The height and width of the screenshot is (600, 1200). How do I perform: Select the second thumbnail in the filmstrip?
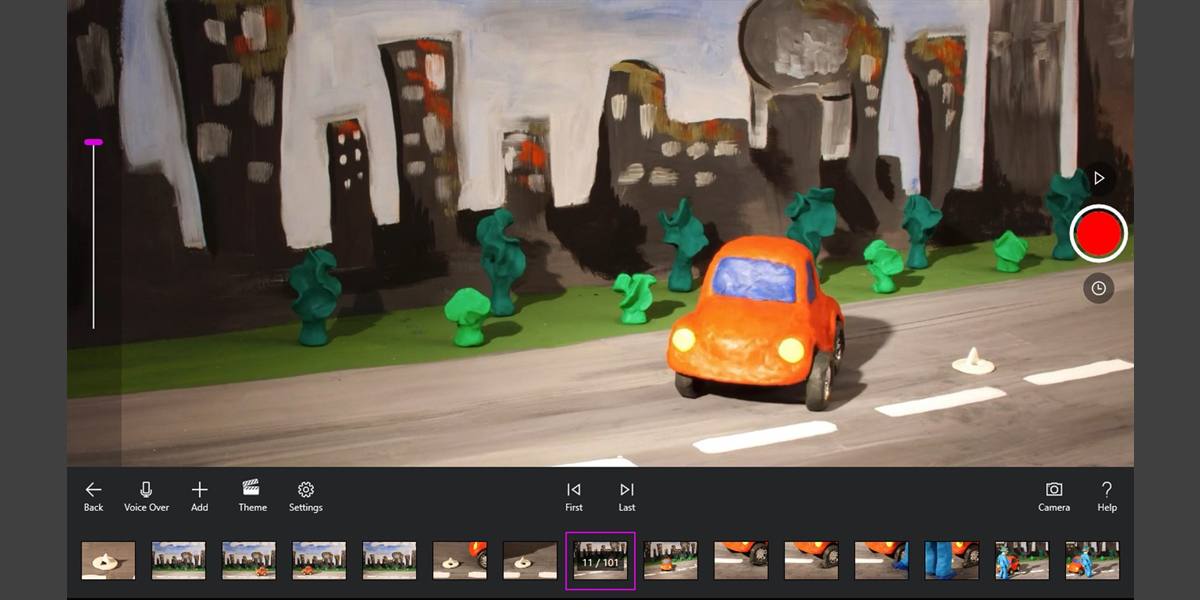(x=177, y=560)
